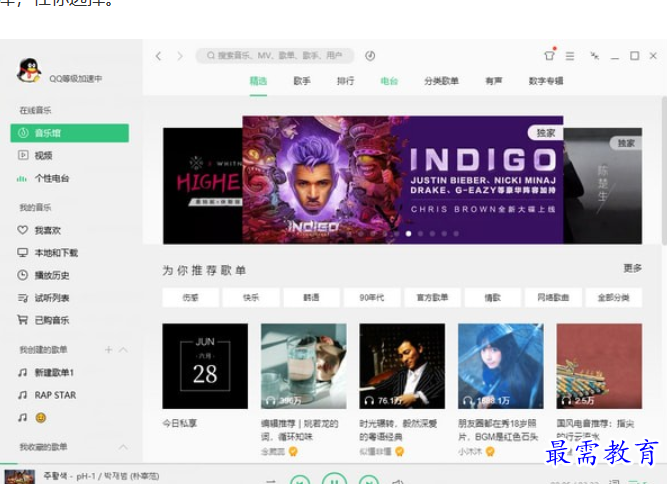Switch to mini mode icon
Image resolution: width=667 pixels, height=484 pixels.
(595, 56)
